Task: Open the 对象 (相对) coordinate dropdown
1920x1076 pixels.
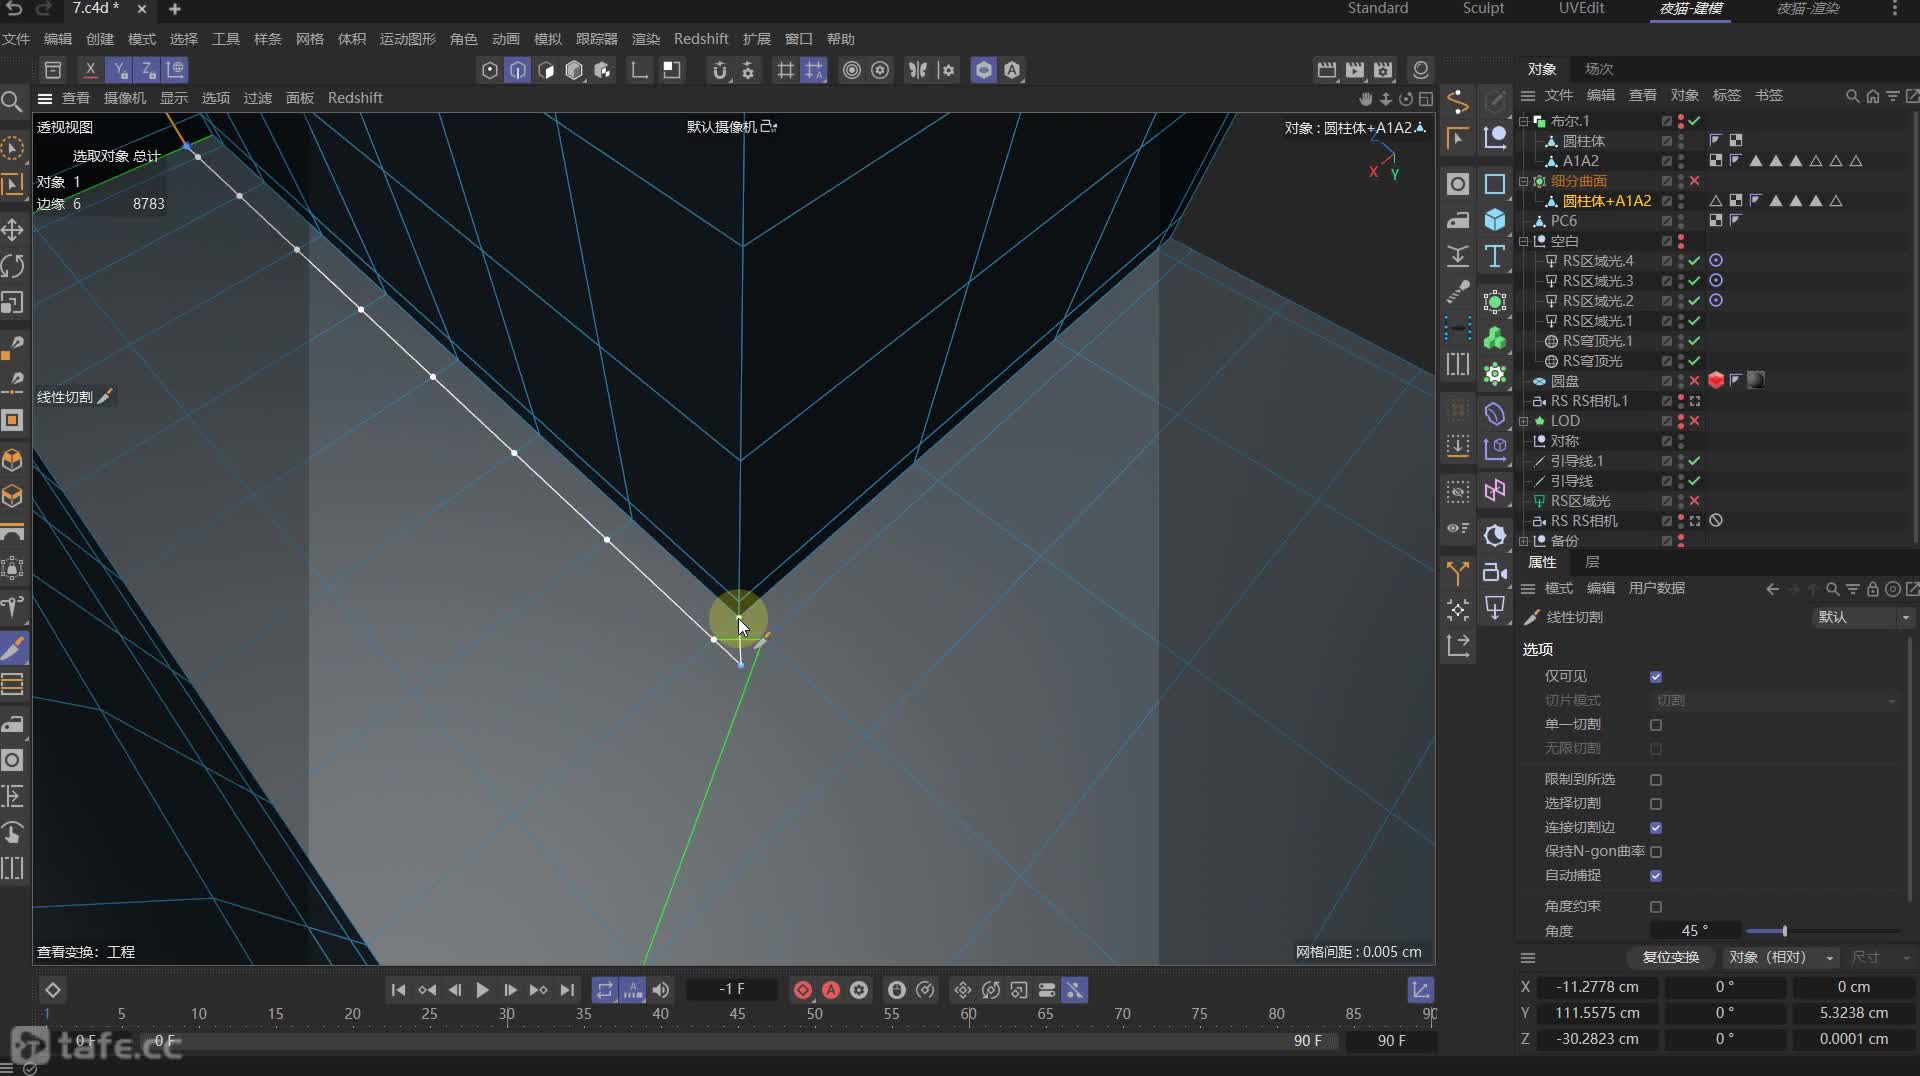Action: (1781, 958)
